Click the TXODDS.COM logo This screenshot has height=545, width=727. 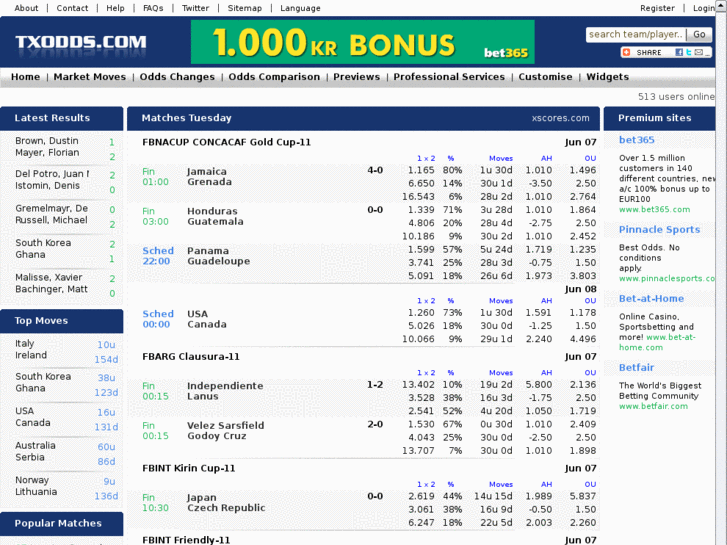click(81, 42)
